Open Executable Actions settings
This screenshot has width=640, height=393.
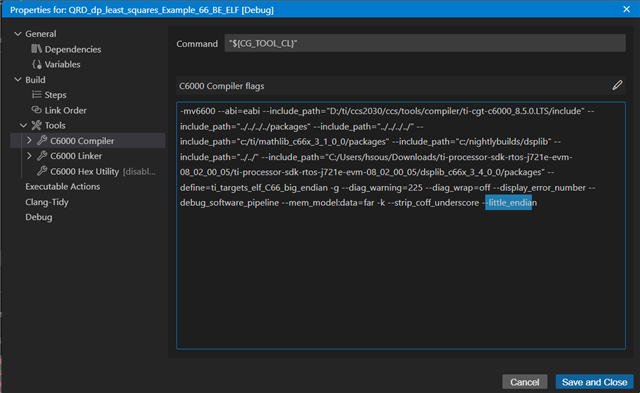click(x=62, y=187)
